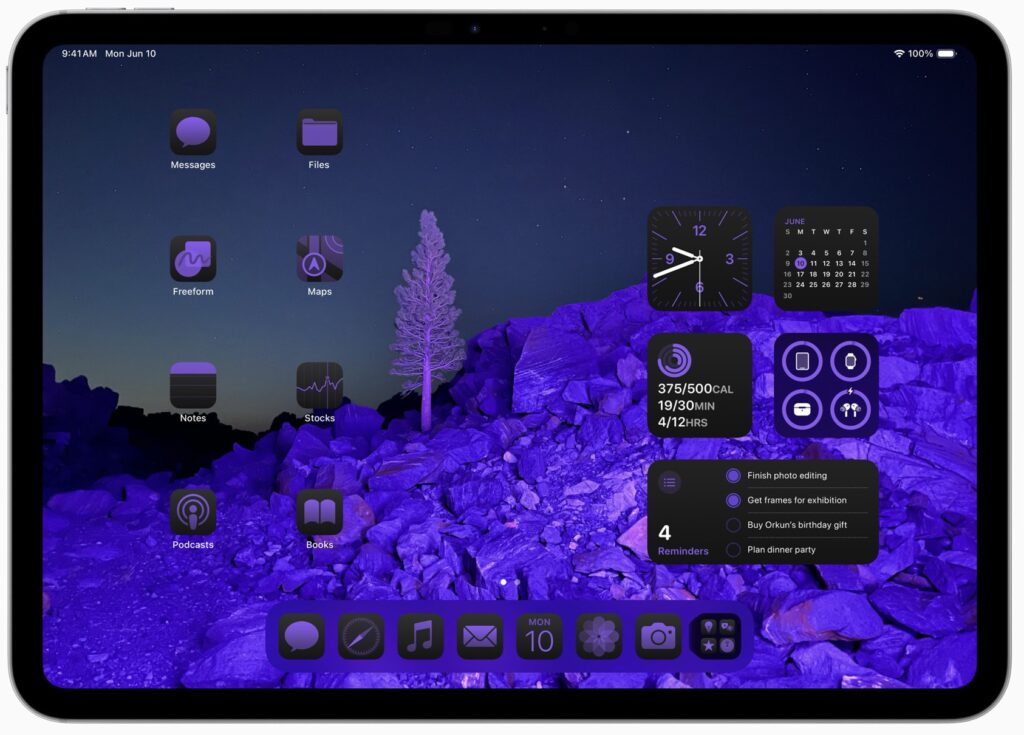Uncheck 'Get frames for exhibition' reminder
Screen dimensions: 1024x735
click(733, 500)
